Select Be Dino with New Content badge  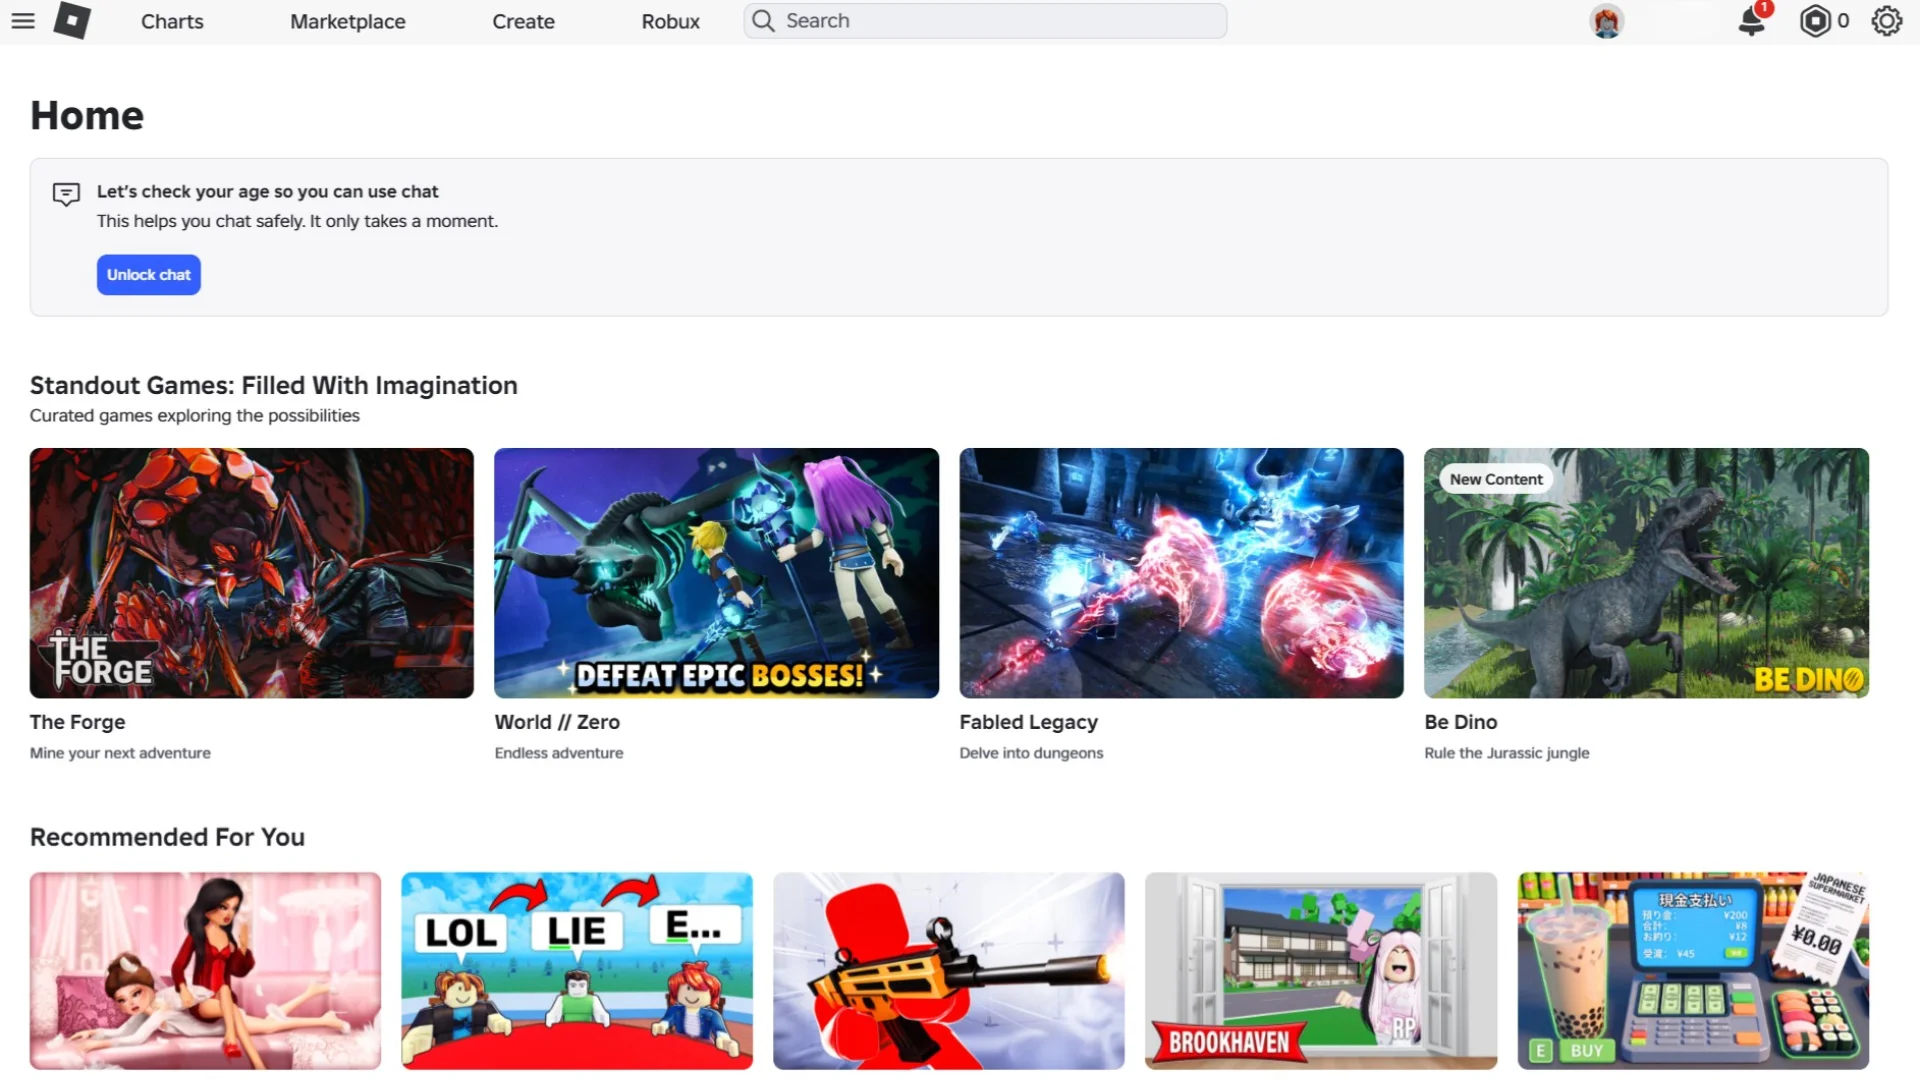(x=1645, y=573)
